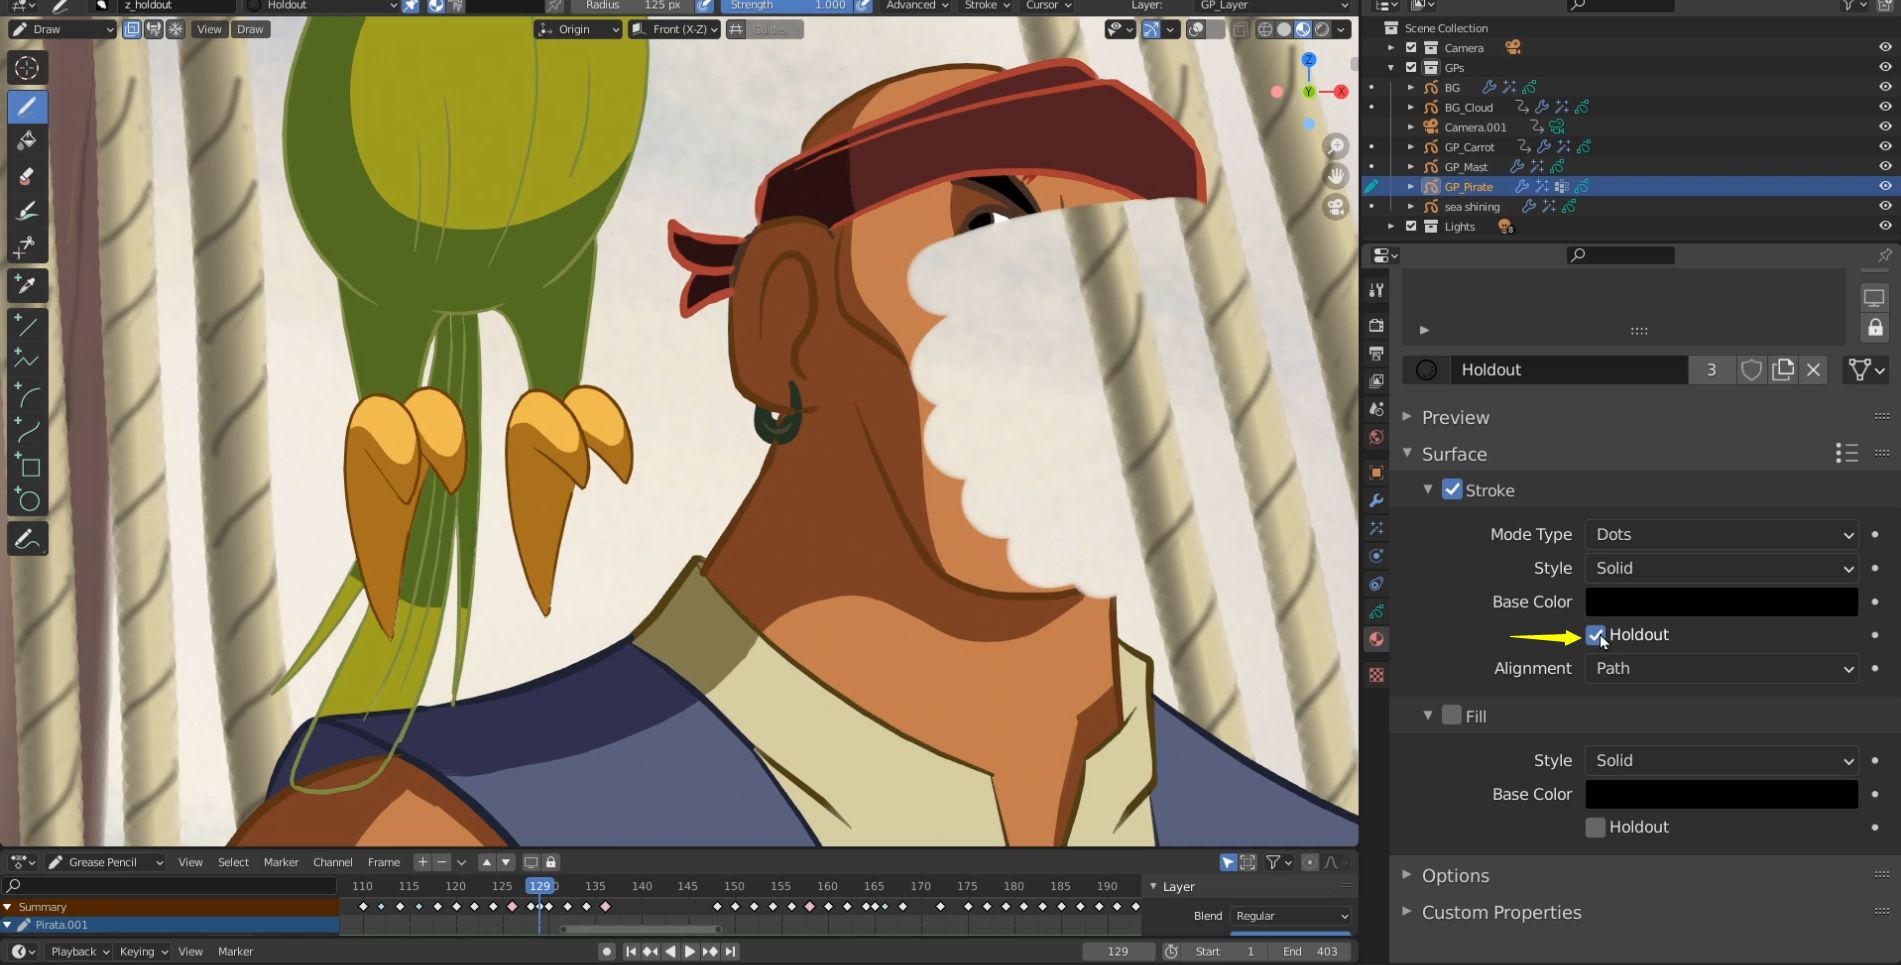
Task: Toggle the Lights collection checkbox
Action: coord(1411,227)
